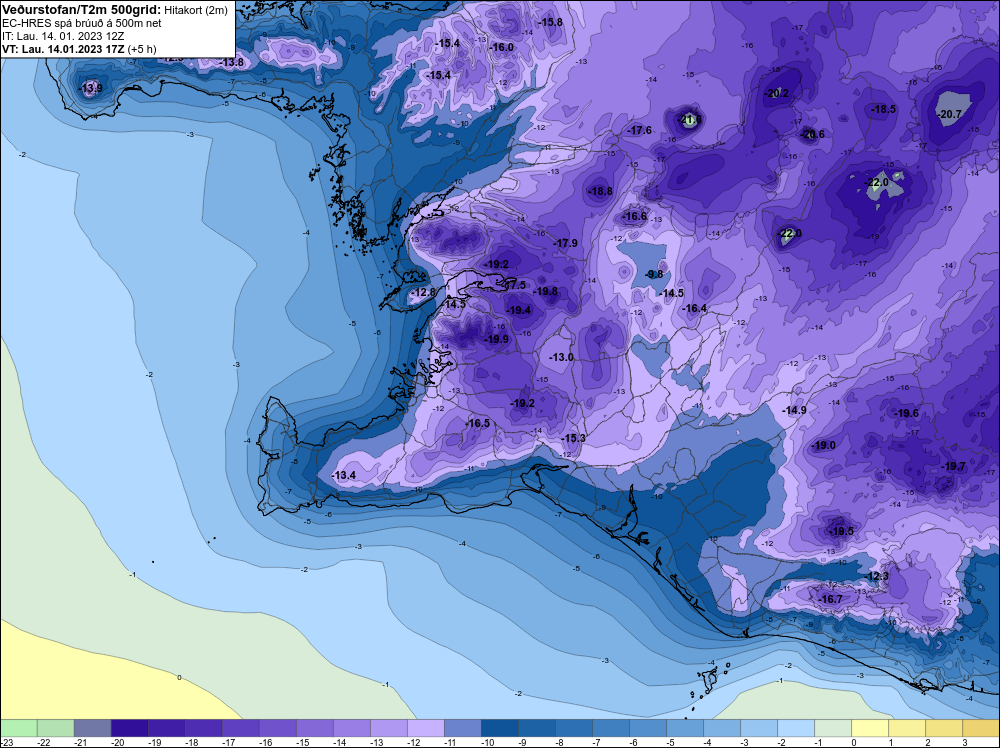Click the -19.0 temperature value

824,445
